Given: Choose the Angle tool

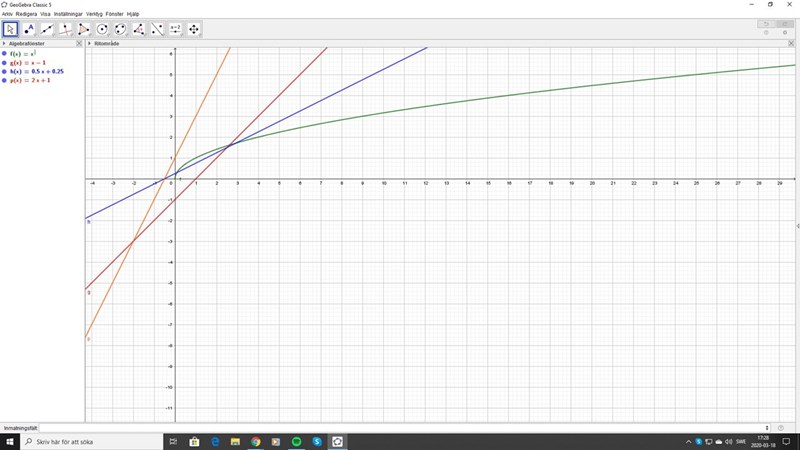Looking at the screenshot, I should tap(139, 29).
